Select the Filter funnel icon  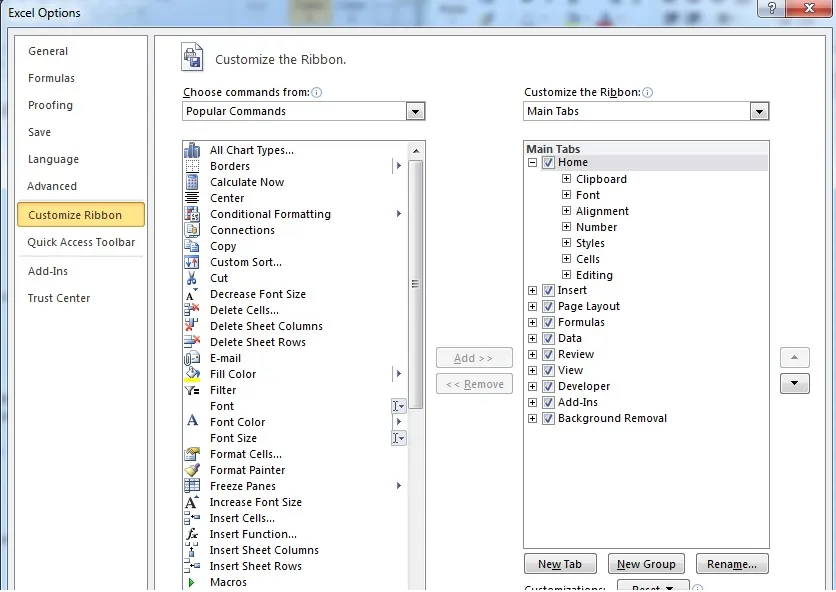click(x=192, y=391)
